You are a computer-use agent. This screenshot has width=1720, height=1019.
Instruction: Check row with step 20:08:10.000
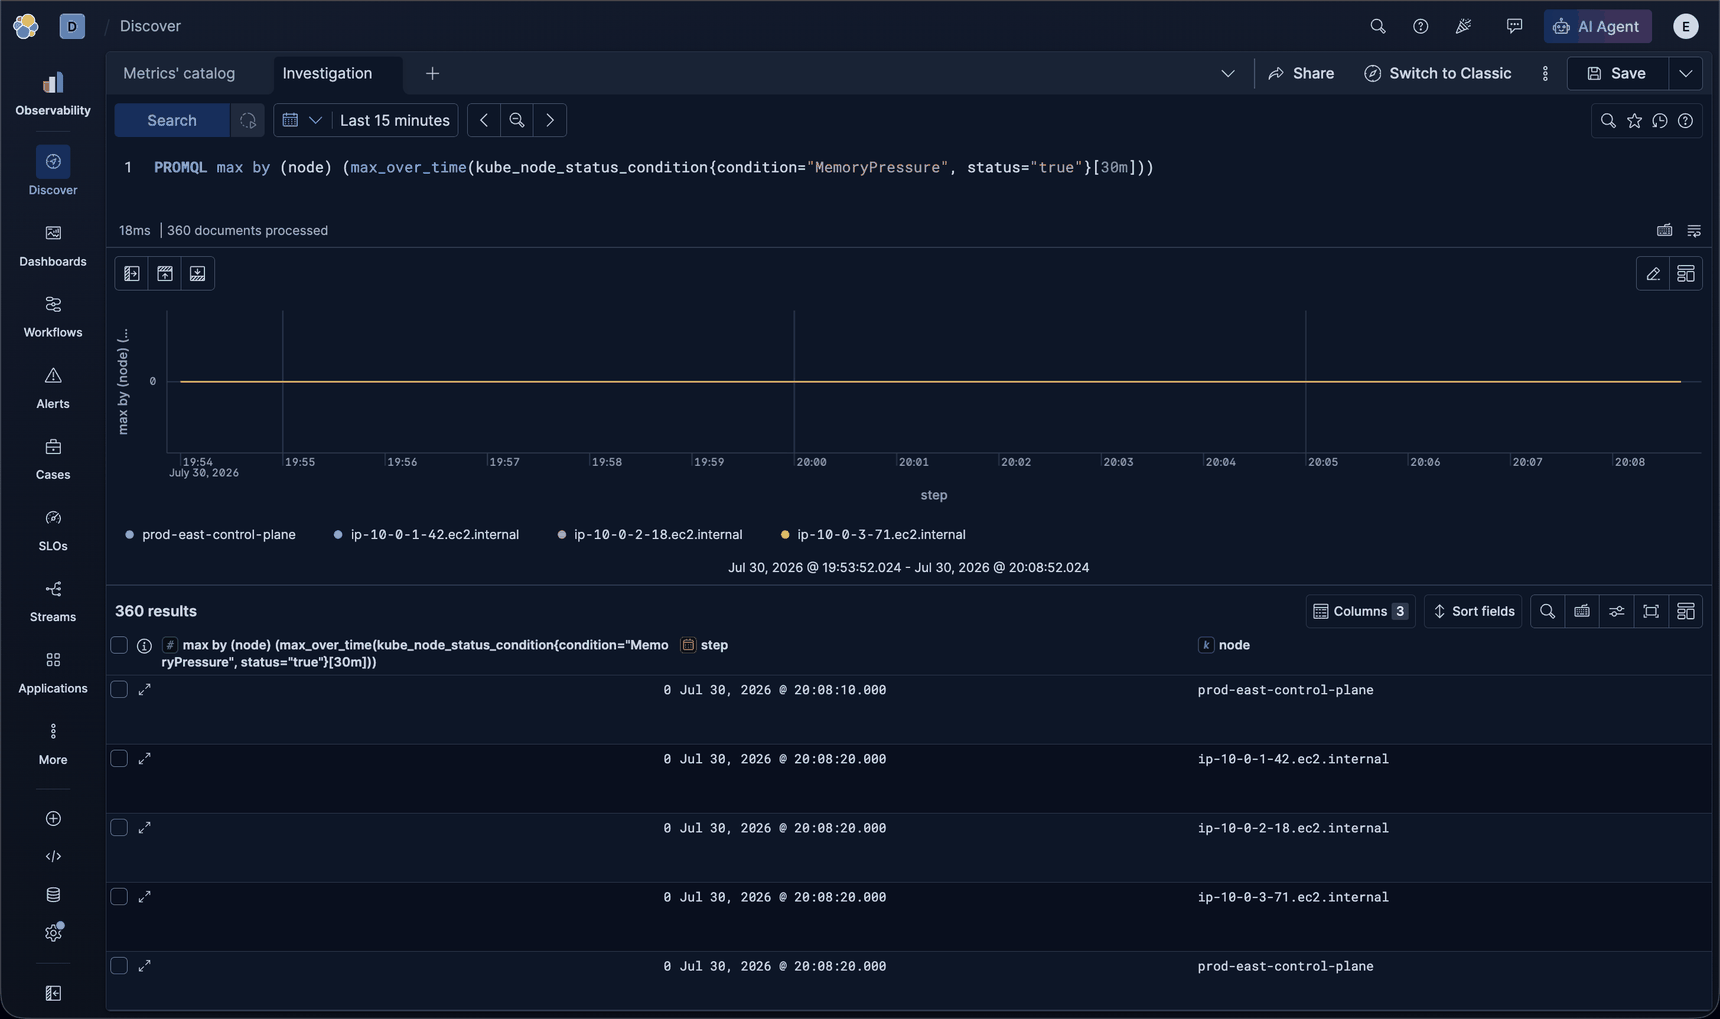point(119,690)
